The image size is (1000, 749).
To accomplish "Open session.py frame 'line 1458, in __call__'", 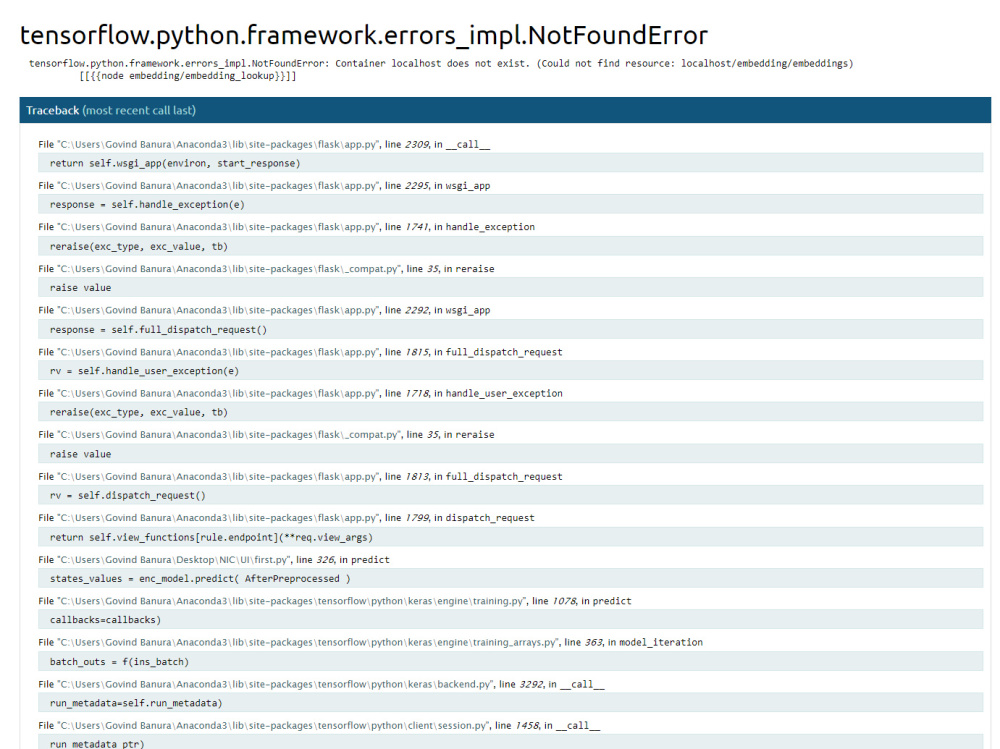I will (319, 725).
